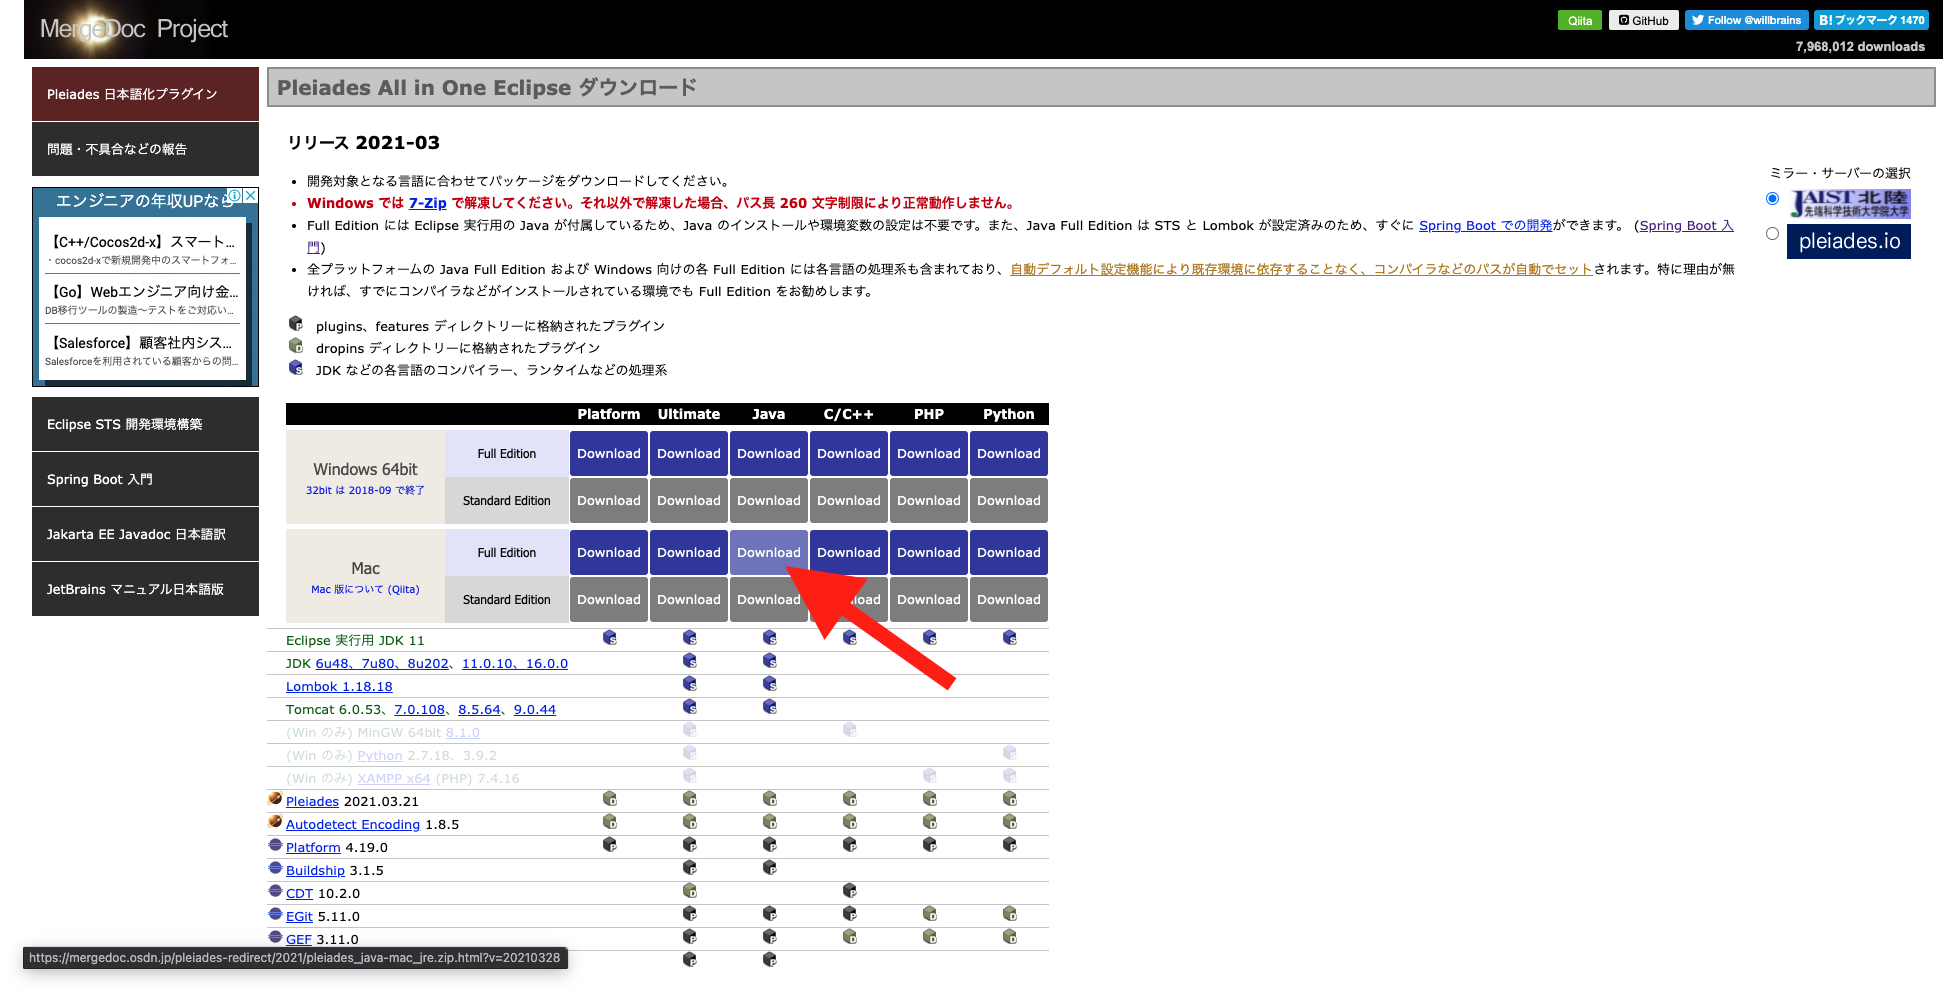Click the Buildship row icon under Java
Viewport: 1943px width, 996px height.
[770, 868]
